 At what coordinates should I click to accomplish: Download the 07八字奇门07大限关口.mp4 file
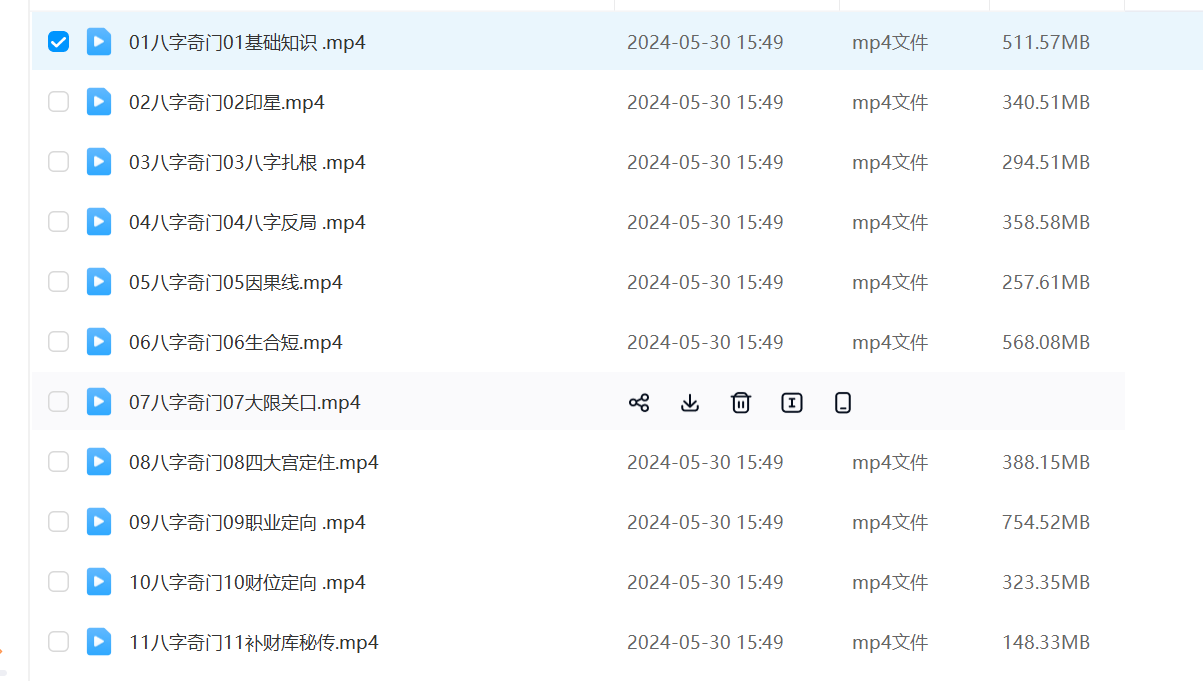click(x=690, y=403)
